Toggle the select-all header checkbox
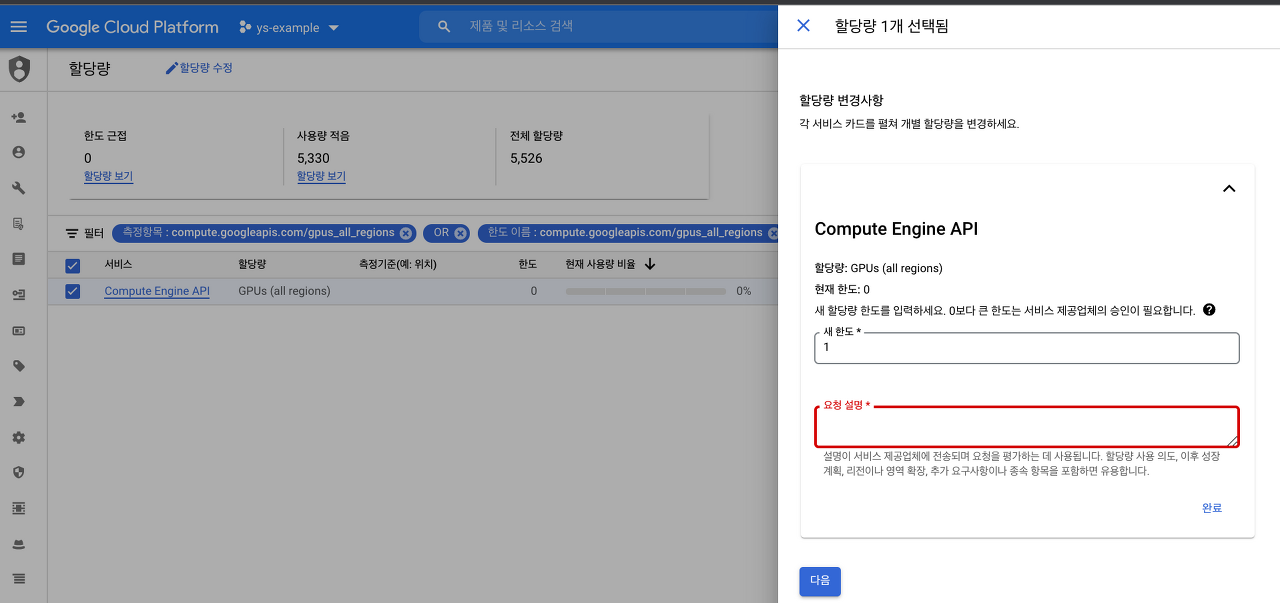The height and width of the screenshot is (603, 1280). pyautogui.click(x=72, y=265)
